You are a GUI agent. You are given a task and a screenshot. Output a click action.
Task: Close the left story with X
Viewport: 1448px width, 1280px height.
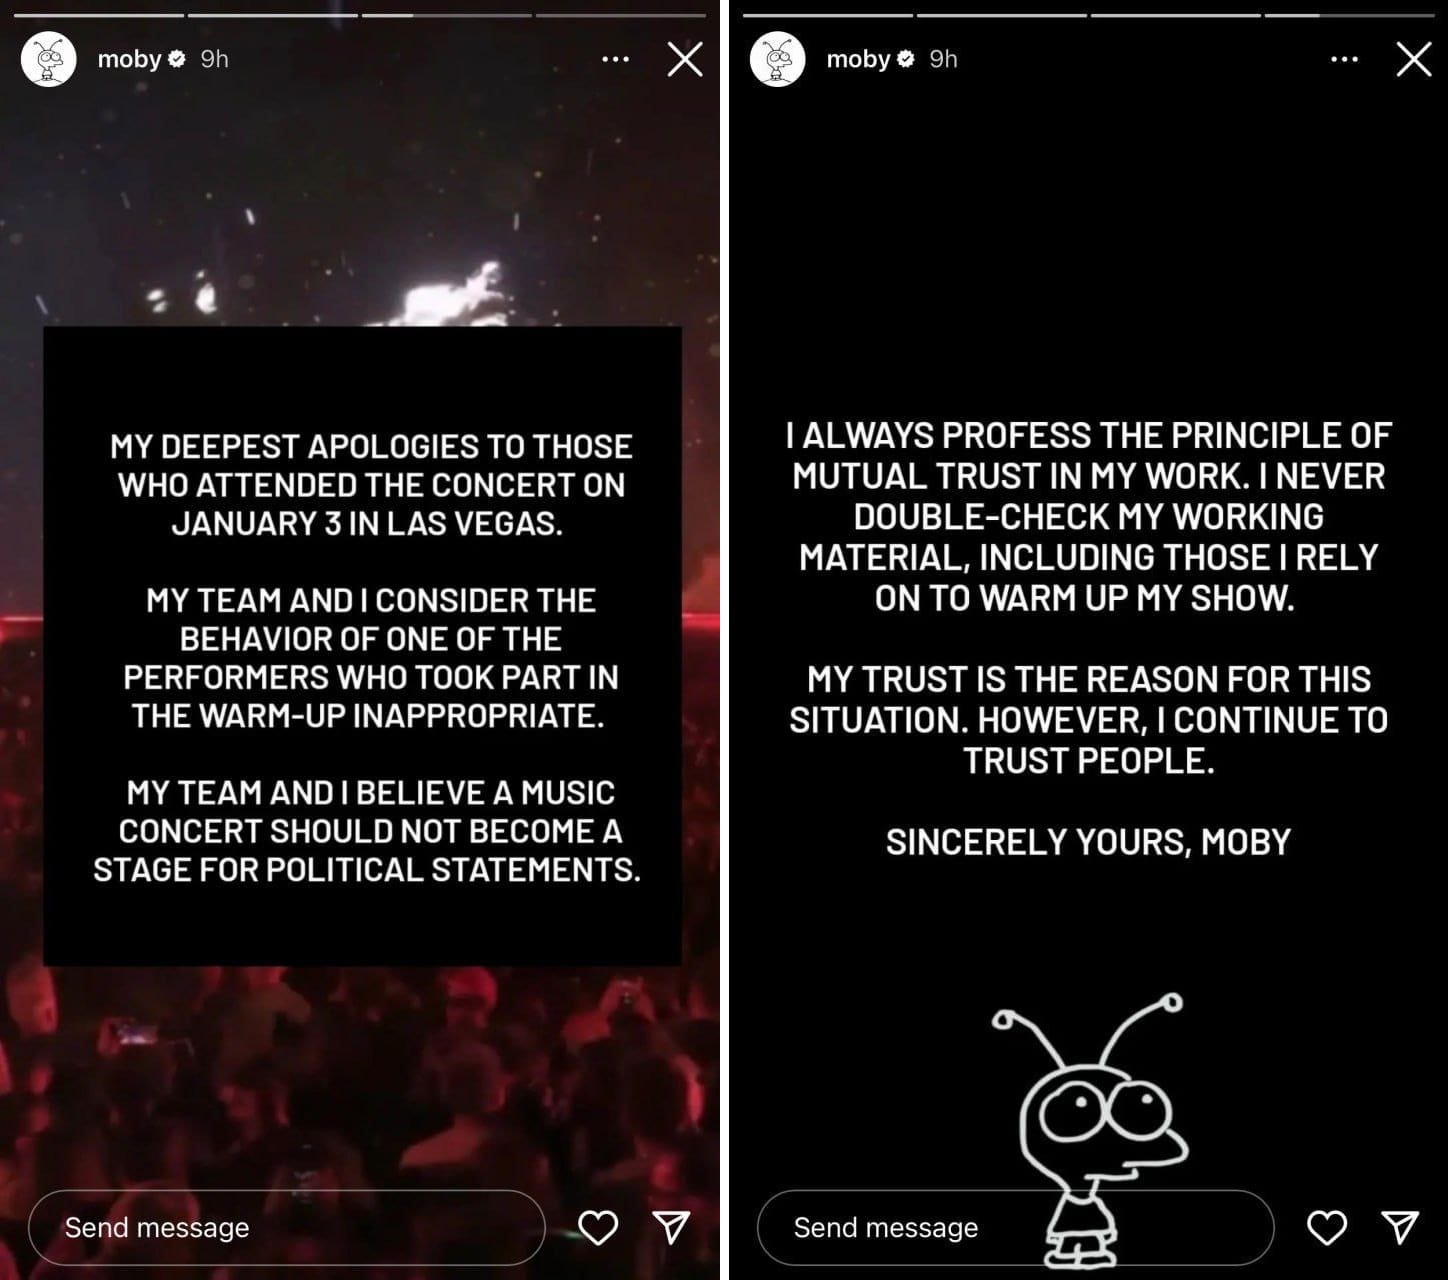point(685,59)
